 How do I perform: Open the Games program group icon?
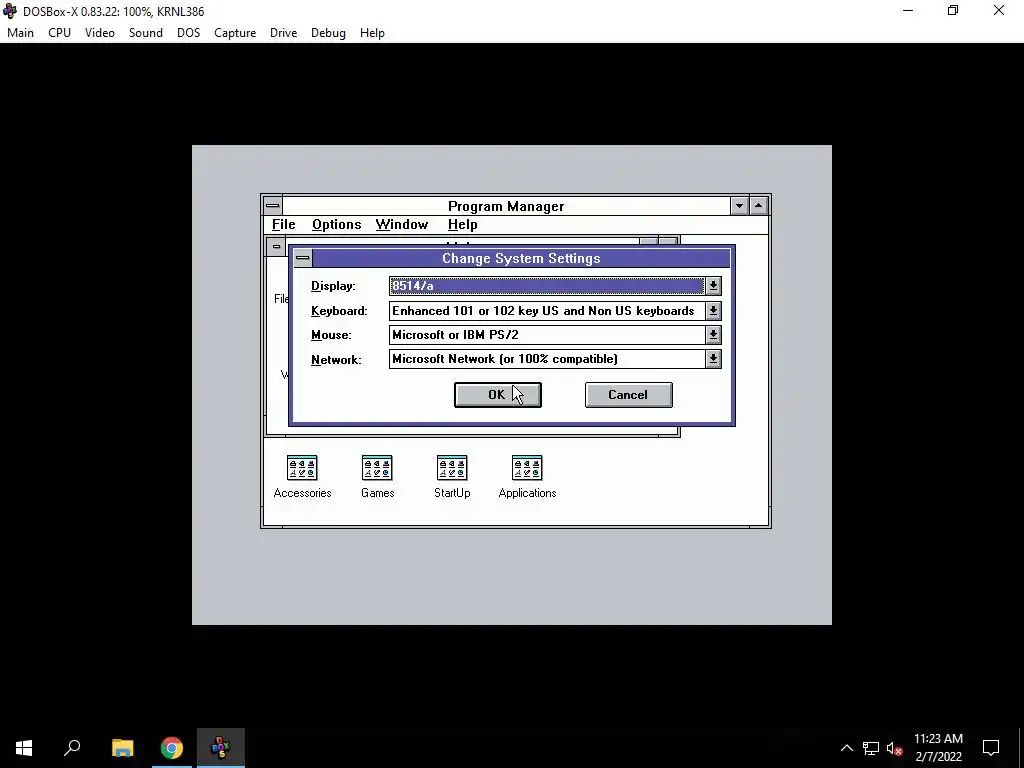tap(377, 468)
